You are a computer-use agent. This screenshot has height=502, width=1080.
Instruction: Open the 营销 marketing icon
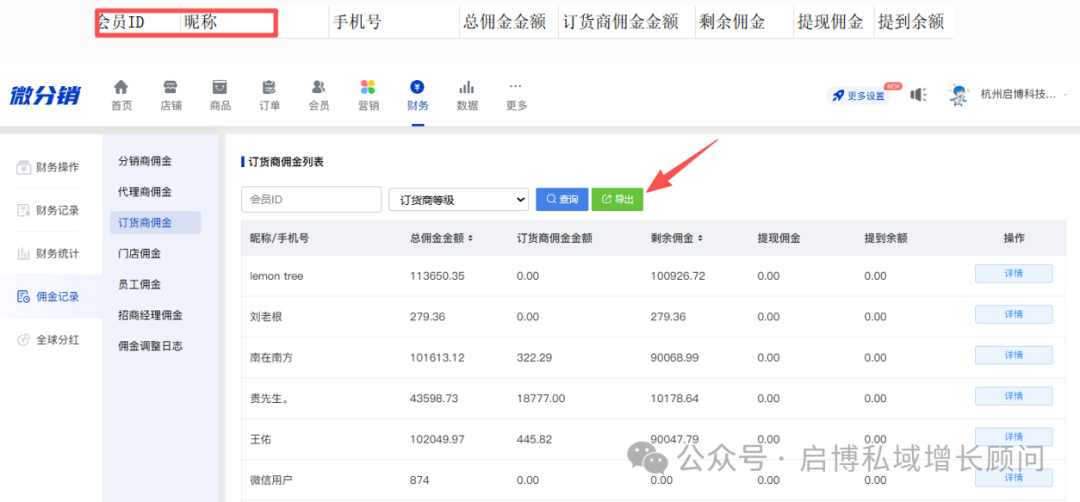point(368,88)
